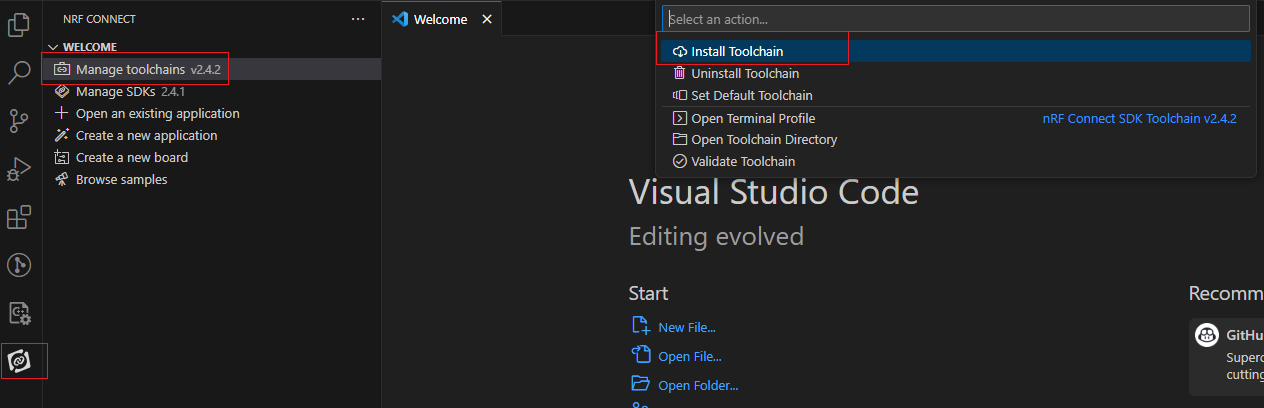Choose Uninstall Toolchain from the action list

956,73
